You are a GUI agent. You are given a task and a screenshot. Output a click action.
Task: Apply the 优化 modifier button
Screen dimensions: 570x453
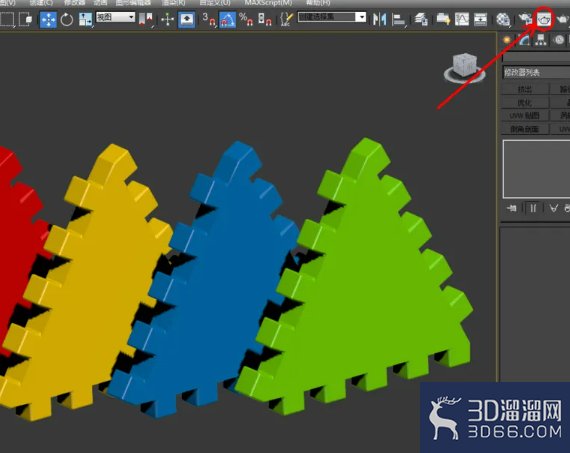point(525,103)
